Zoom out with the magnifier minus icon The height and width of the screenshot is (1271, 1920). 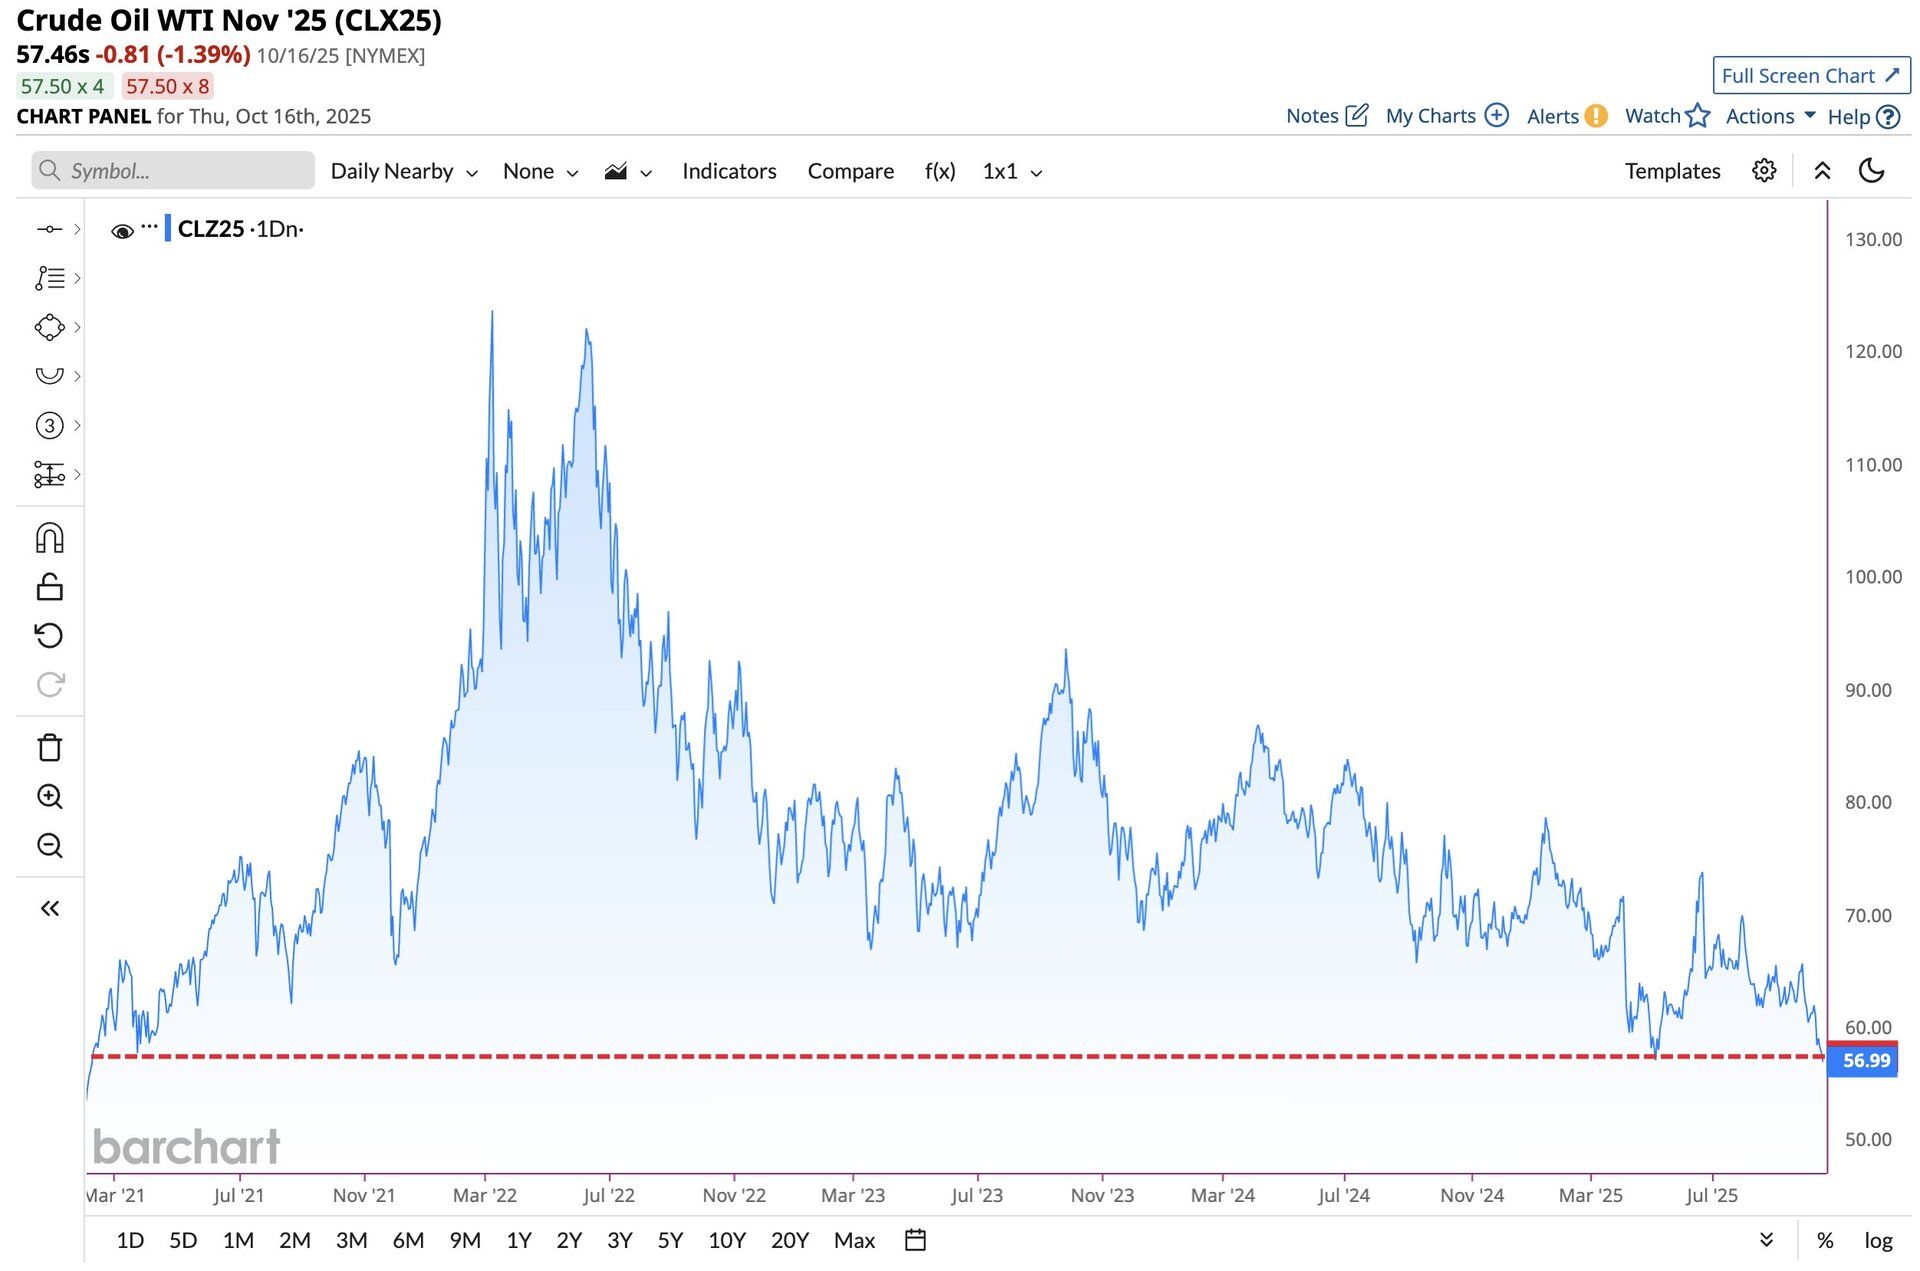point(49,846)
